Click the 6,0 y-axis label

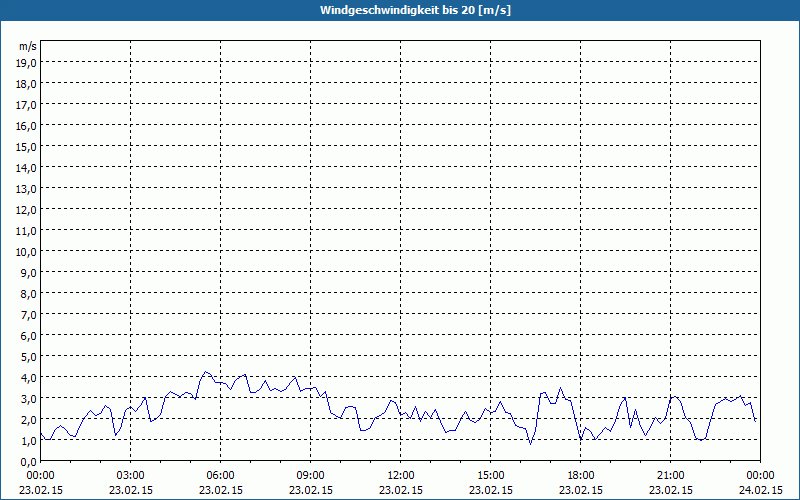click(x=30, y=336)
